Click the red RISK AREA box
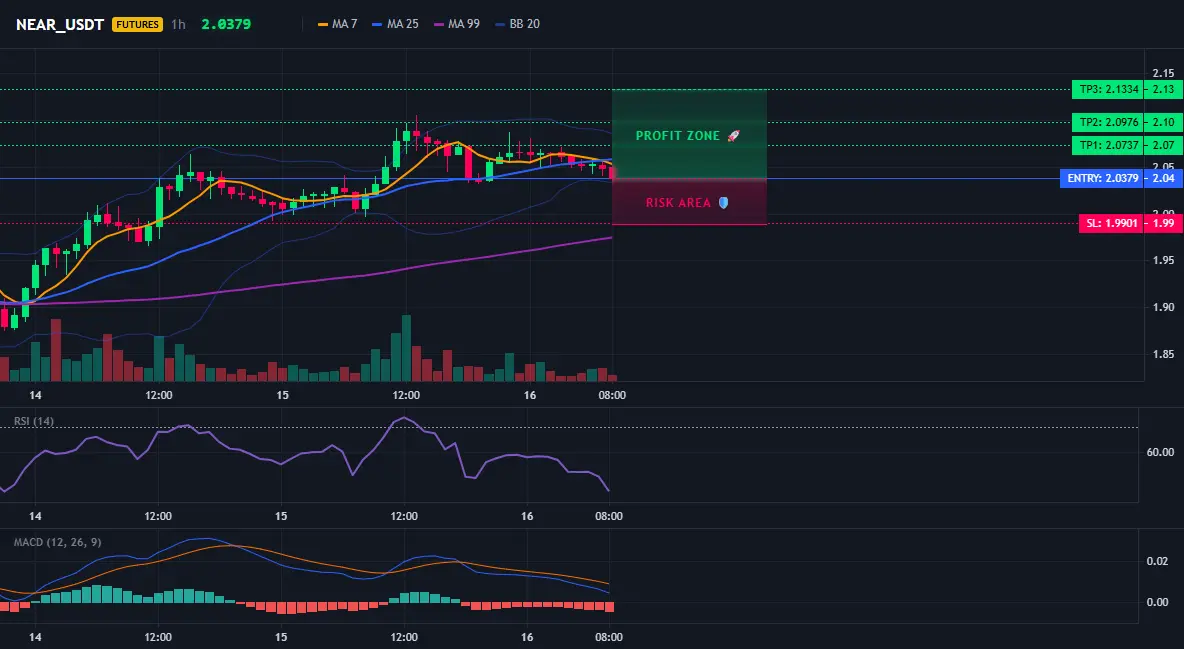Image resolution: width=1184 pixels, height=649 pixels. 689,202
